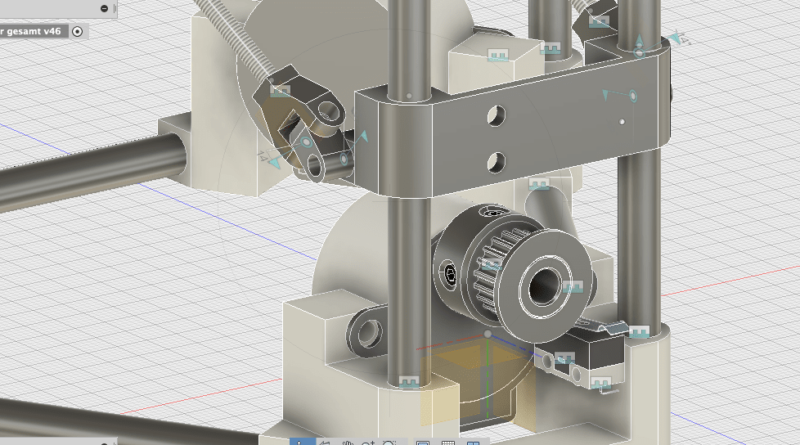The image size is (800, 445).
Task: Select the upper hole in the crossbar bracket
Action: [x=496, y=116]
